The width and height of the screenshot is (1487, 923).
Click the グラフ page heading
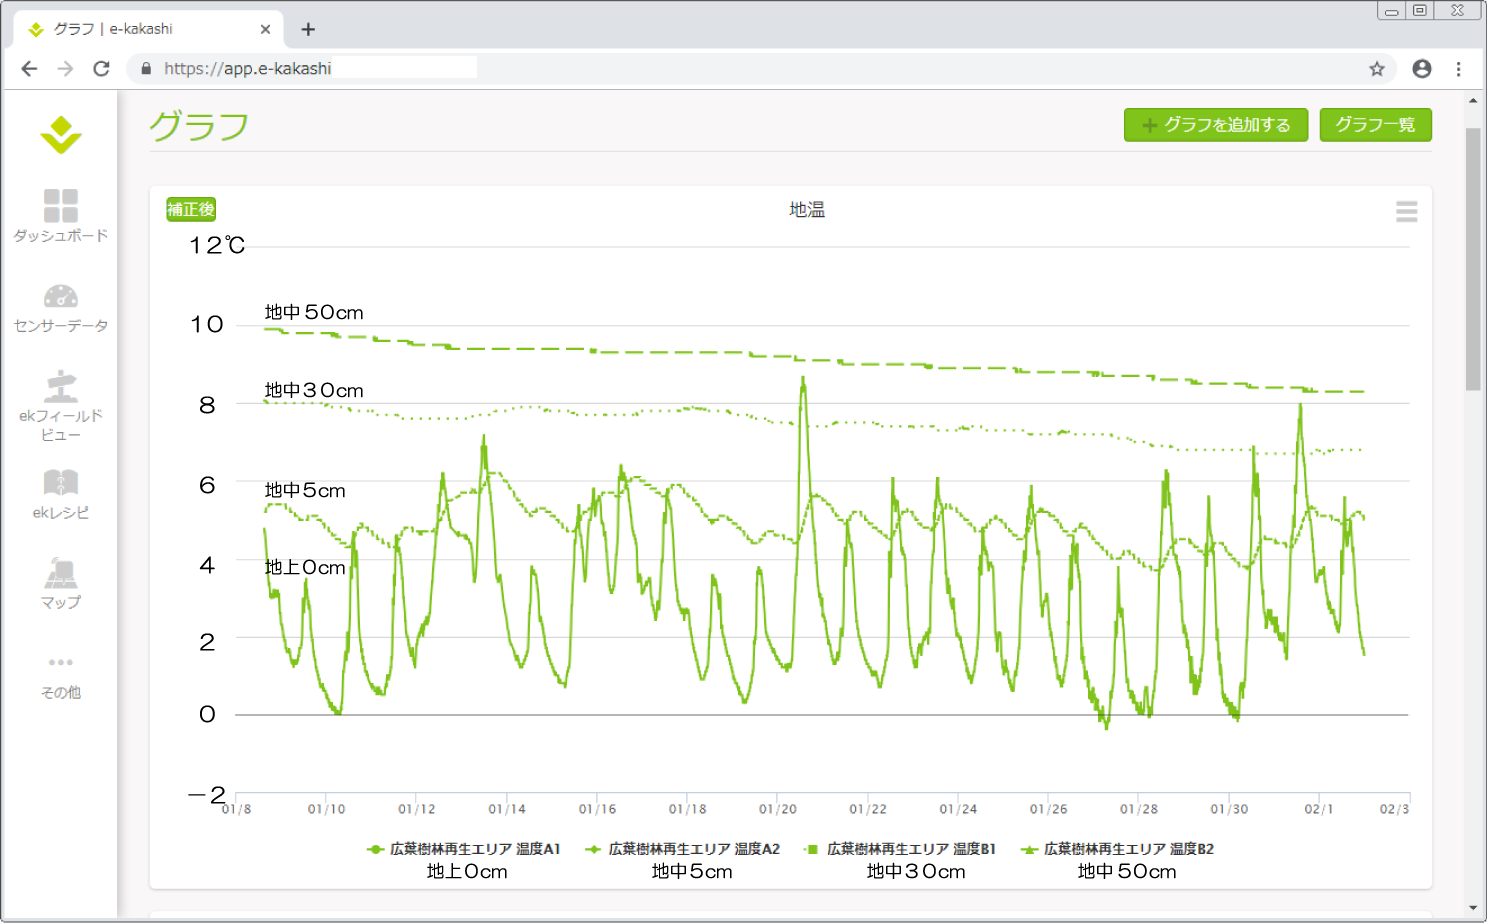(199, 126)
